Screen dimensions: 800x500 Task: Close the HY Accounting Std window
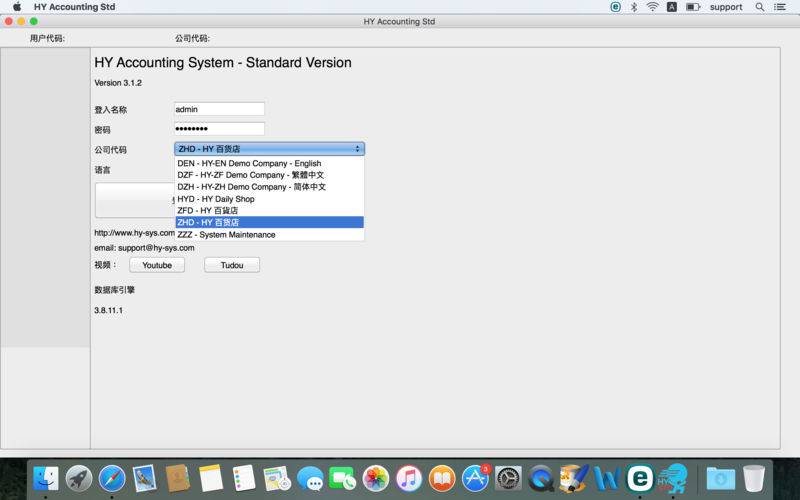click(9, 21)
